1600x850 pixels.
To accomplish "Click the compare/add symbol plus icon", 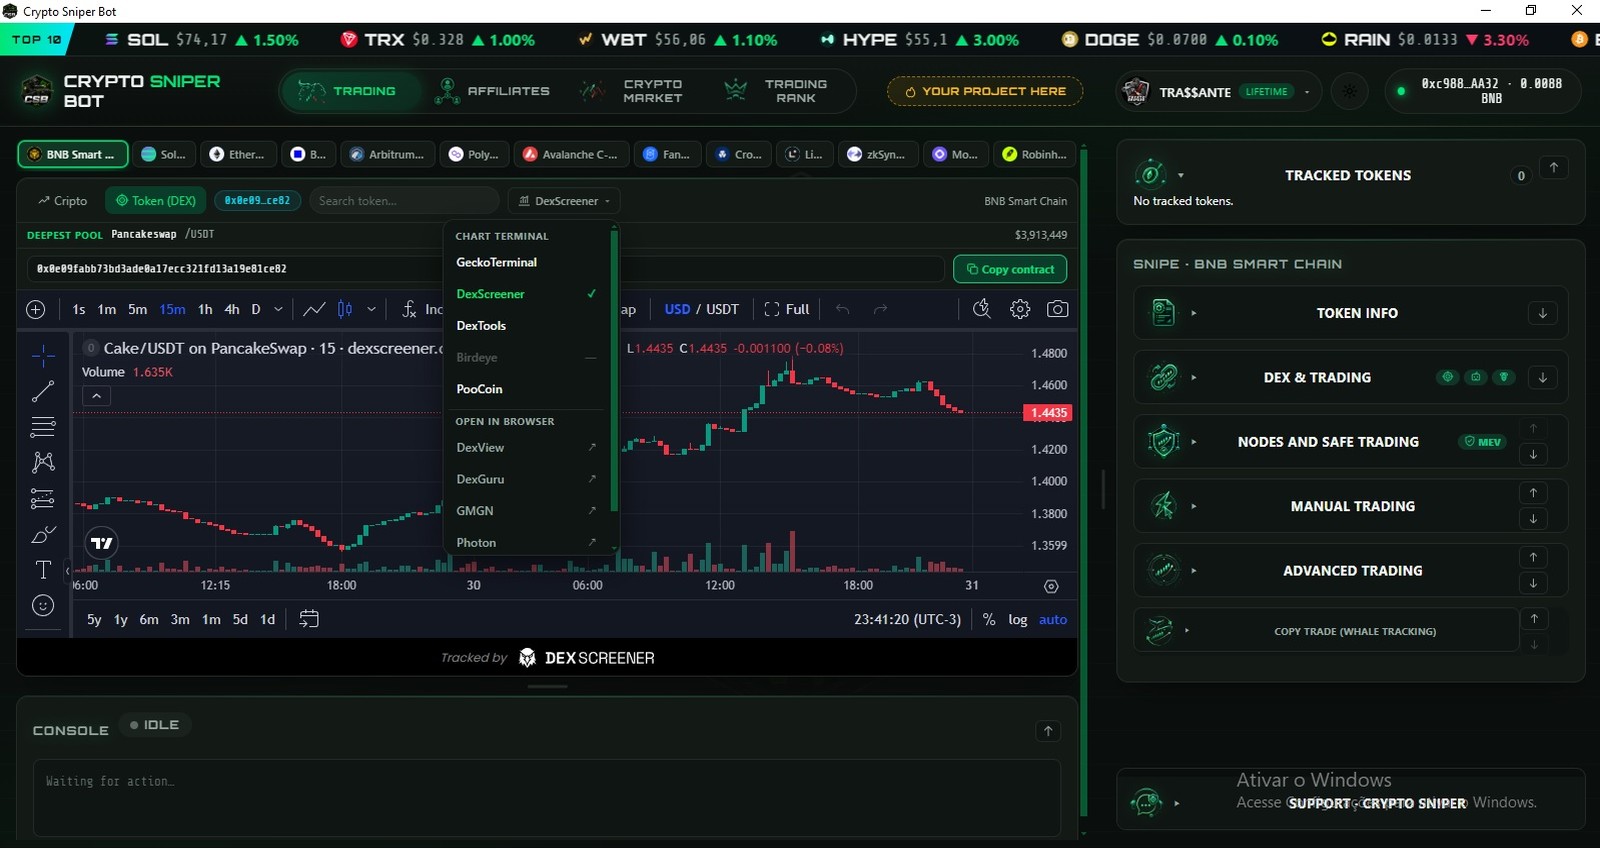I will (x=36, y=309).
